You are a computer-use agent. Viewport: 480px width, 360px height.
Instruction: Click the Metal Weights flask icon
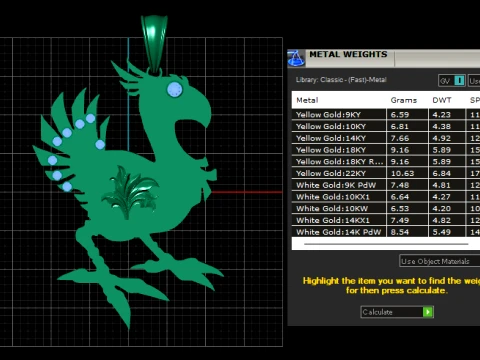tap(296, 58)
